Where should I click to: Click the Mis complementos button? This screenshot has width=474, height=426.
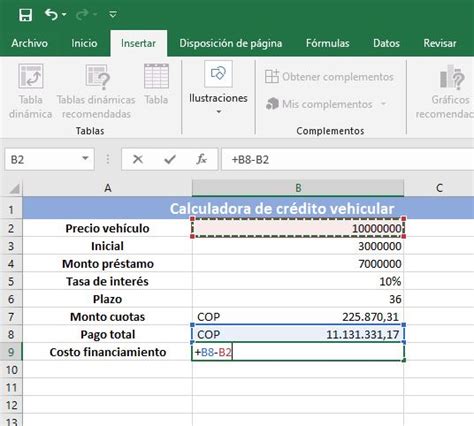click(319, 104)
